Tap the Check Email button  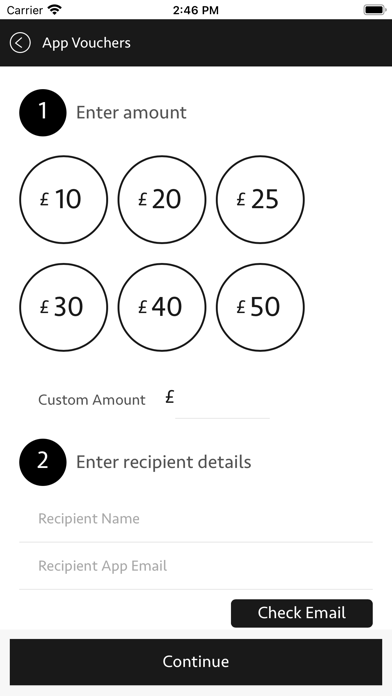pyautogui.click(x=302, y=613)
